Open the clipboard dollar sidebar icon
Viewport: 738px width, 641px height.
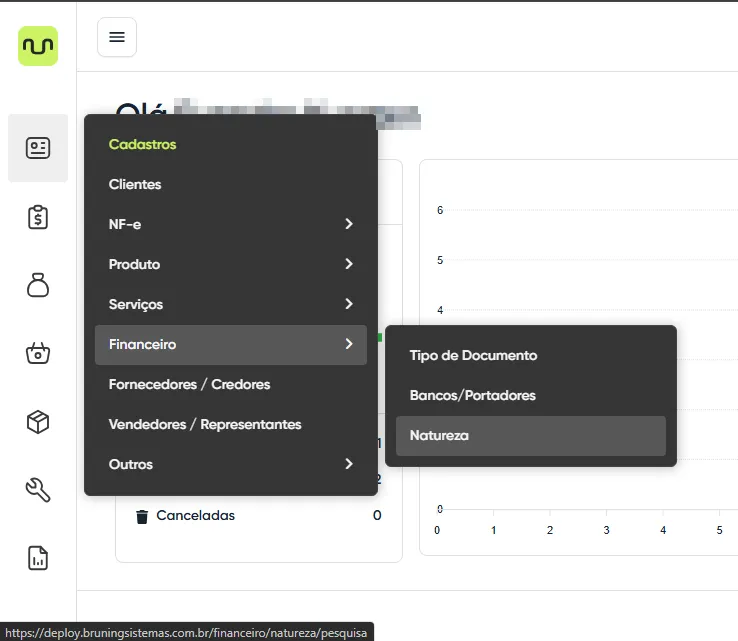(x=38, y=217)
